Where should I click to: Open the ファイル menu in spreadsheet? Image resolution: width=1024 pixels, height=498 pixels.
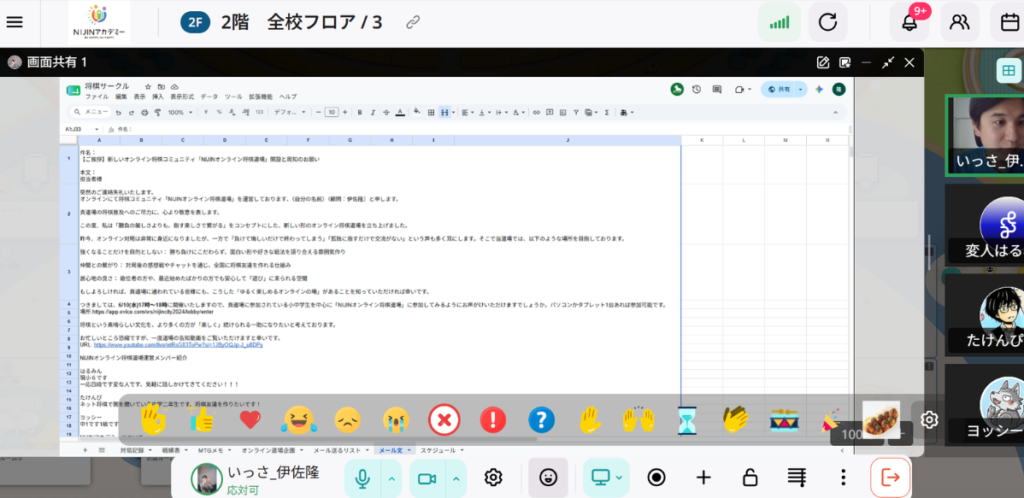[97, 97]
